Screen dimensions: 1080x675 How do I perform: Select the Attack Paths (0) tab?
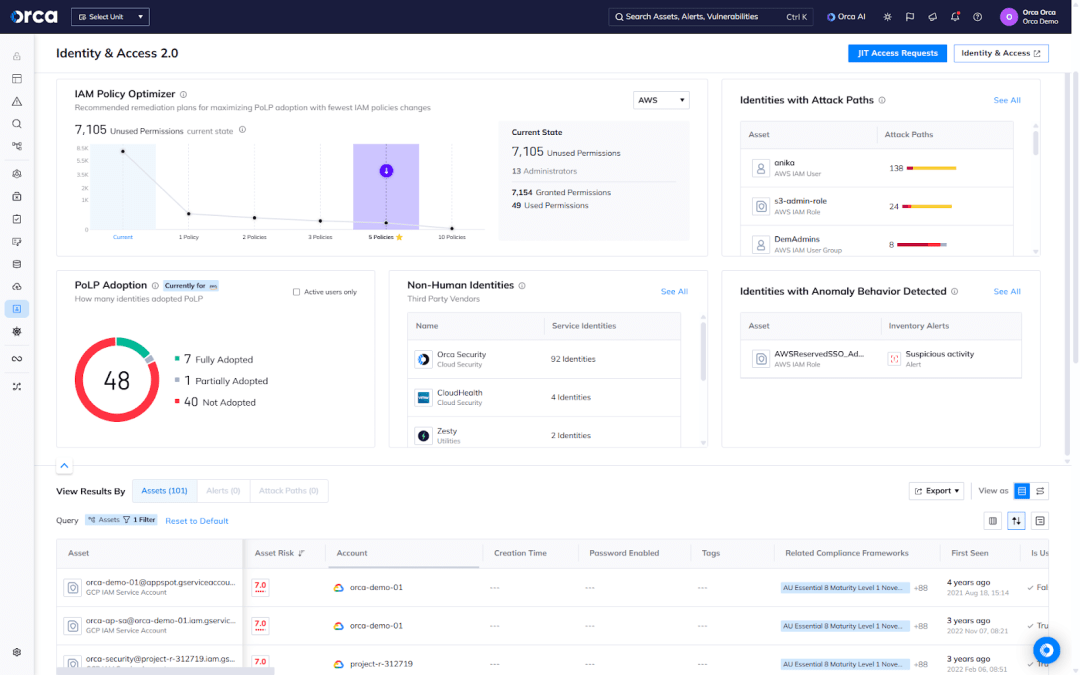(x=289, y=490)
